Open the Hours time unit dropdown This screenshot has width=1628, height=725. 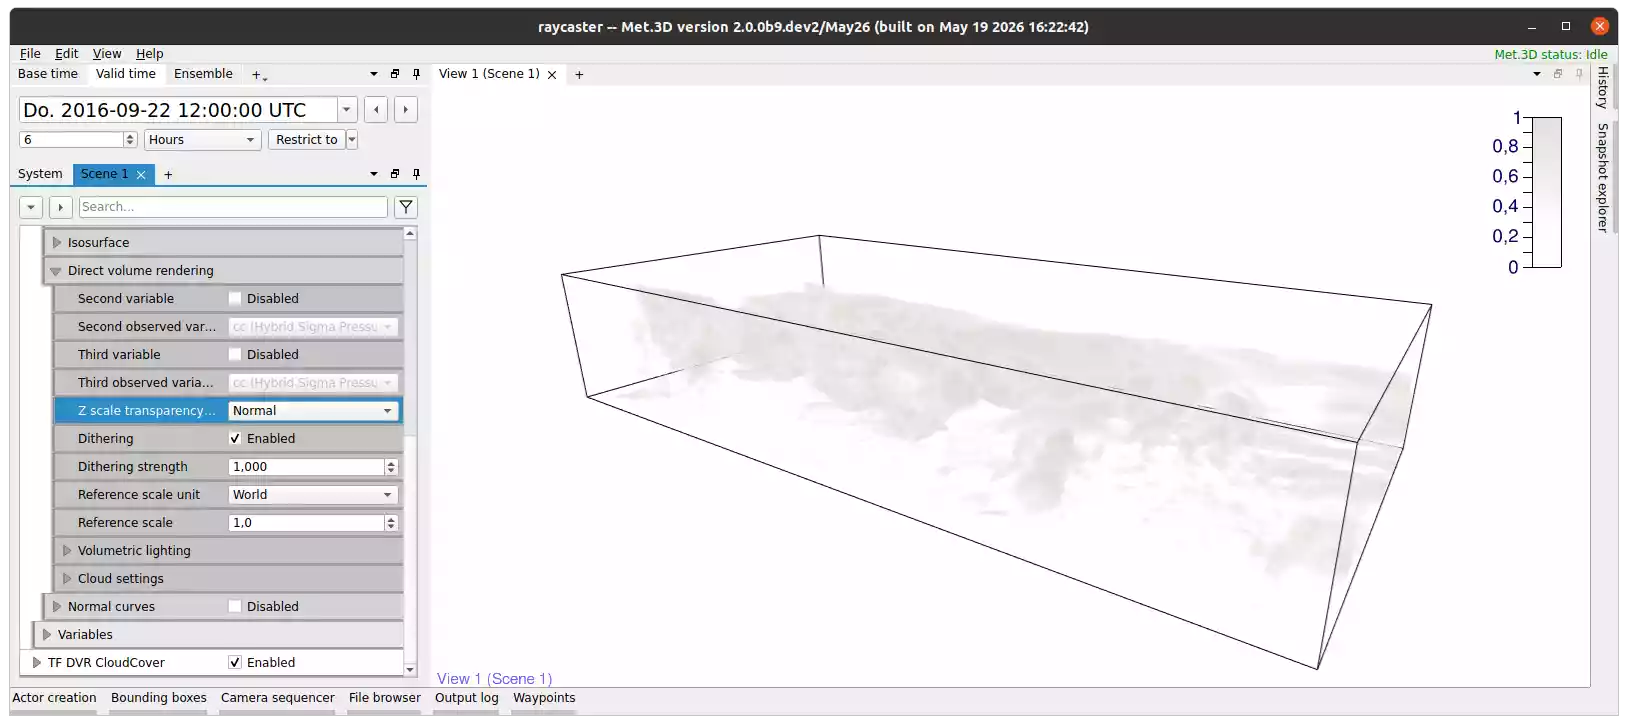[x=203, y=140]
